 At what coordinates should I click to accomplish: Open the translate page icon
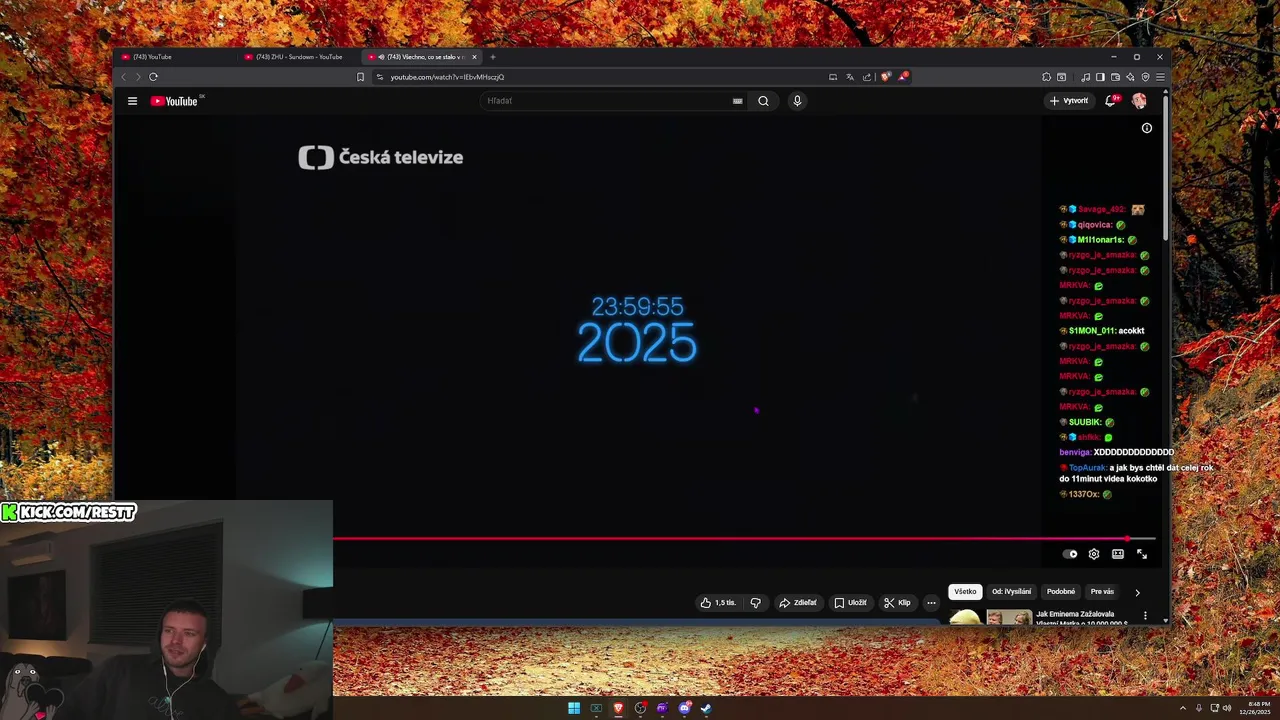pyautogui.click(x=850, y=77)
